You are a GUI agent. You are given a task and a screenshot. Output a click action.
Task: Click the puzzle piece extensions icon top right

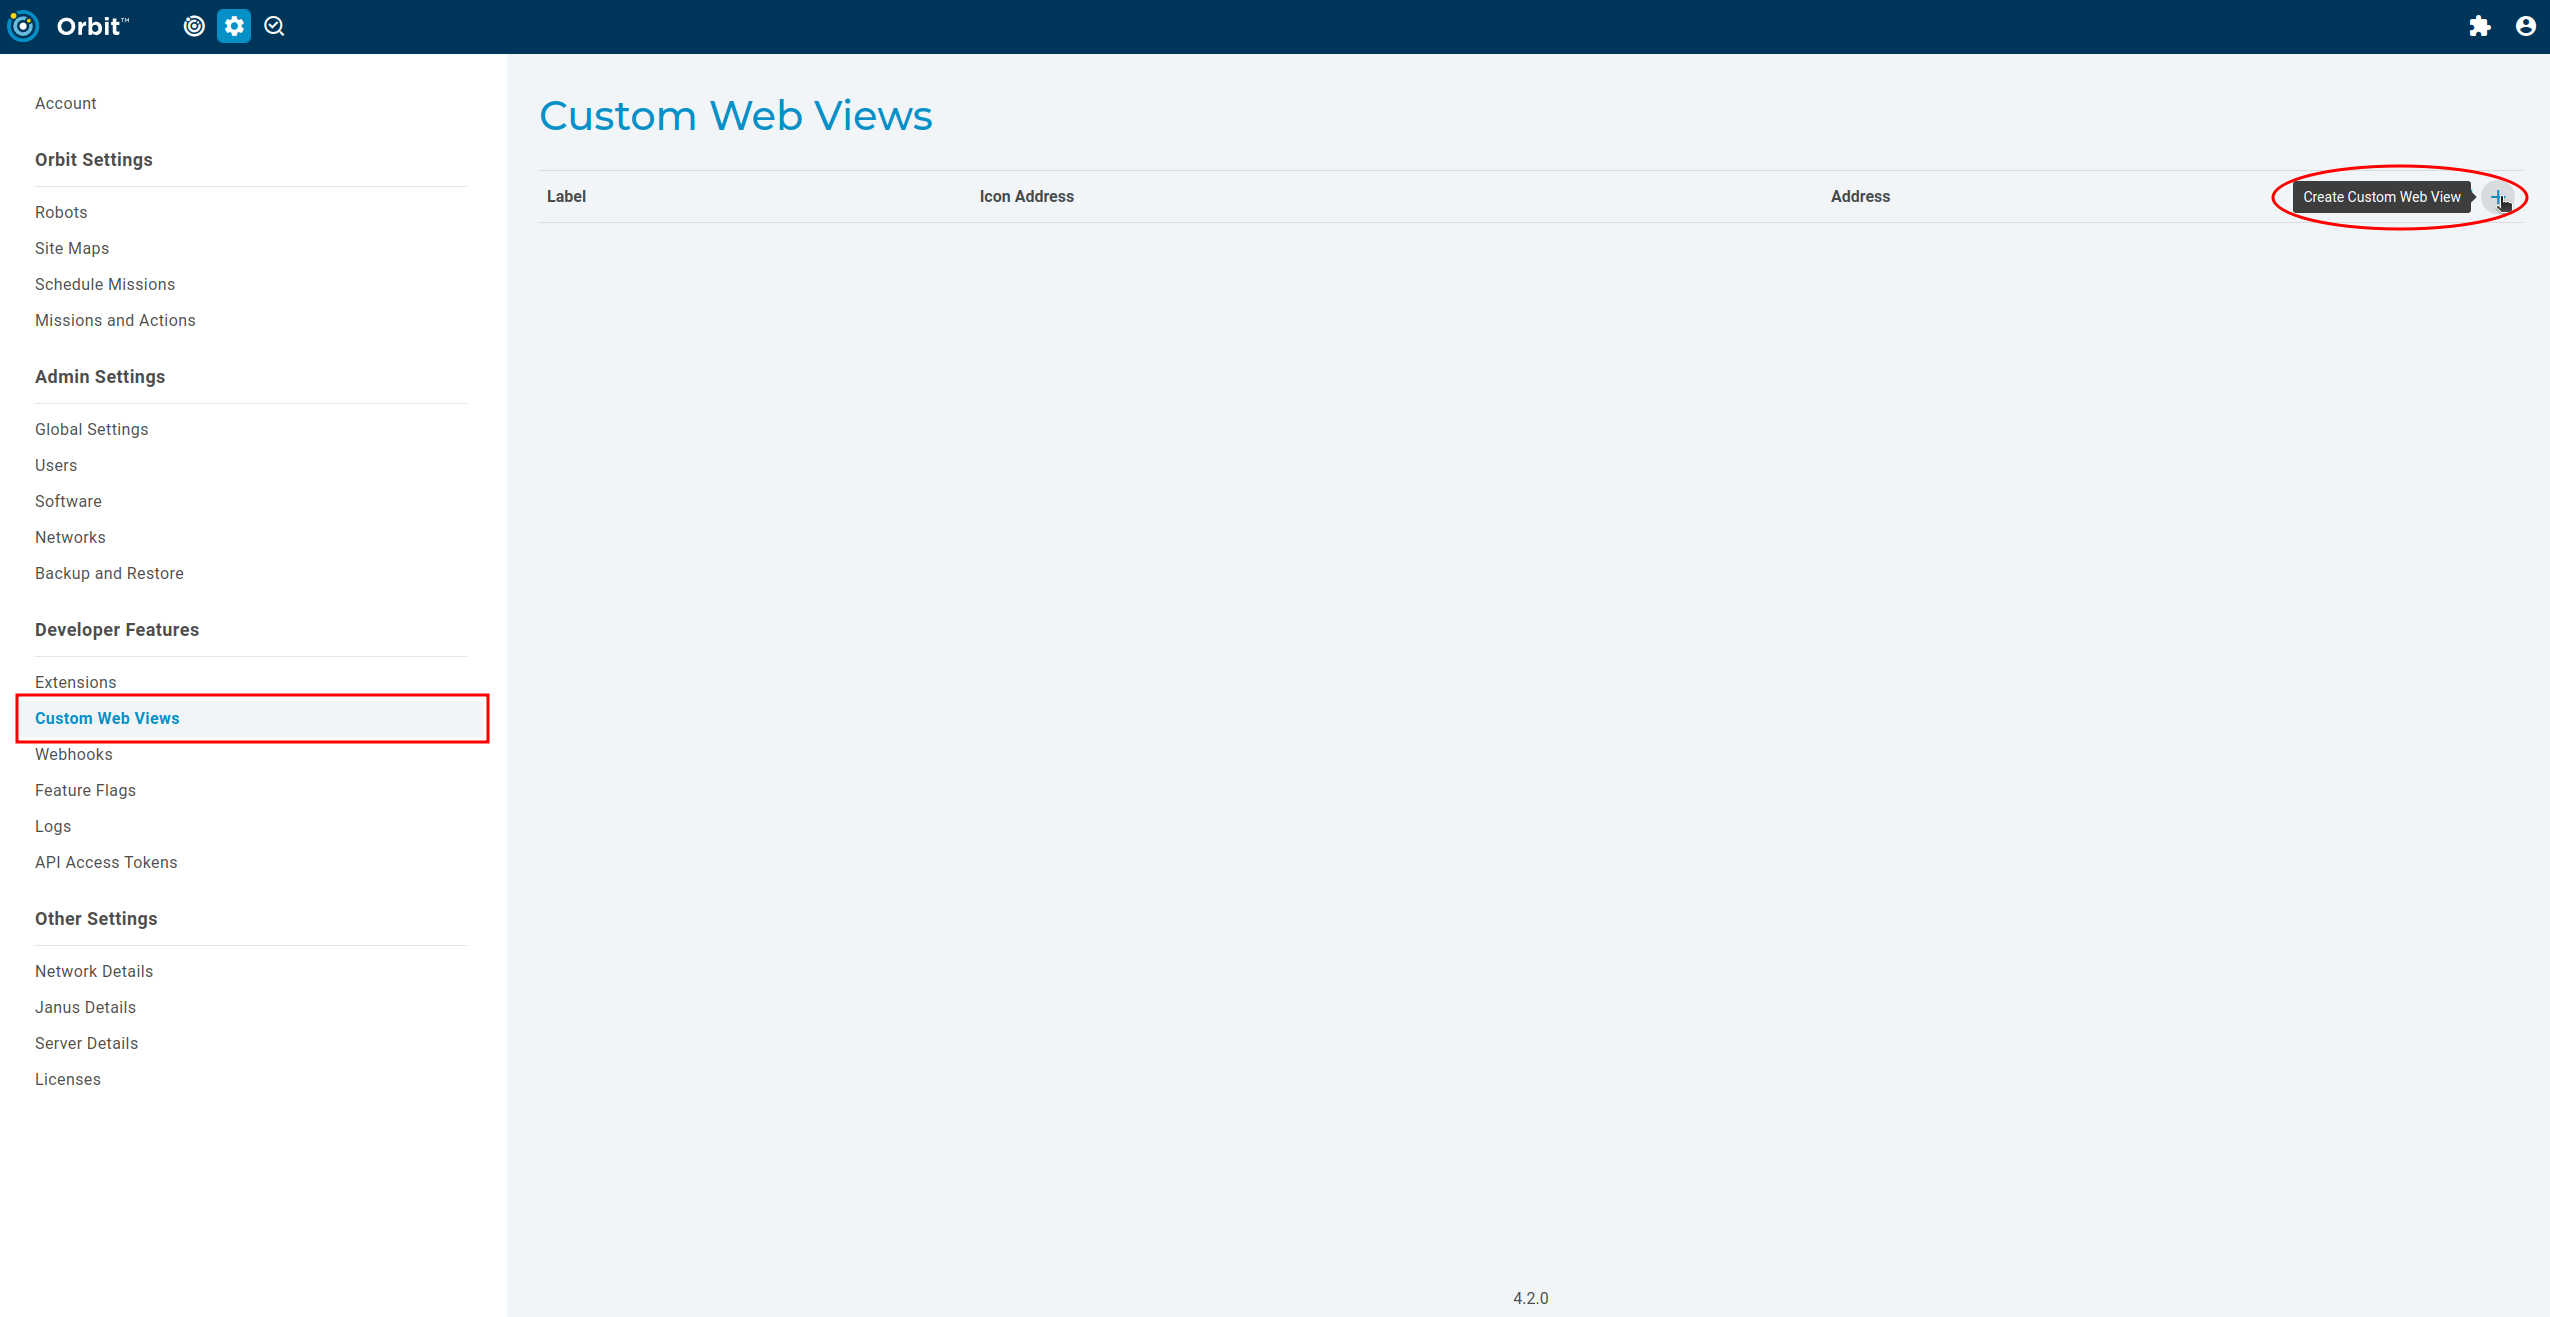[x=2479, y=25]
